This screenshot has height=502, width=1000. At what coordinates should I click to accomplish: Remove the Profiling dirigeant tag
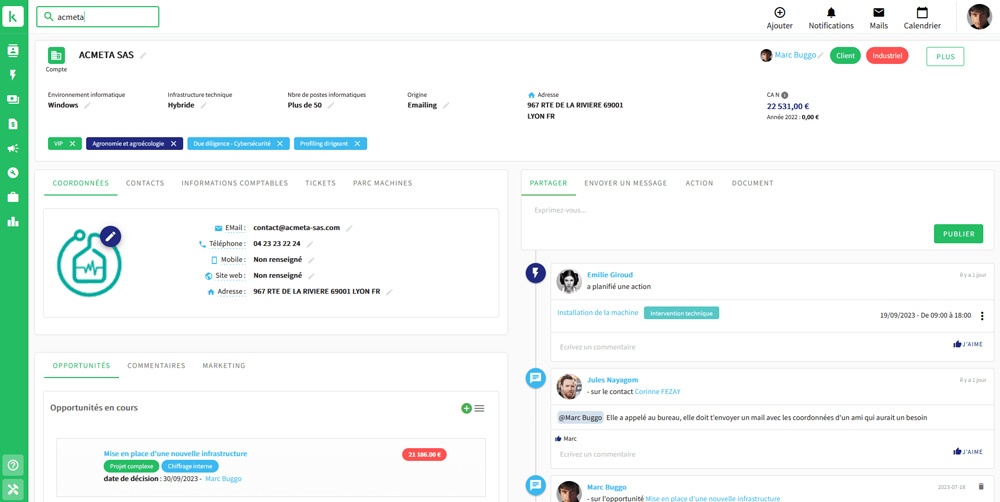[357, 144]
